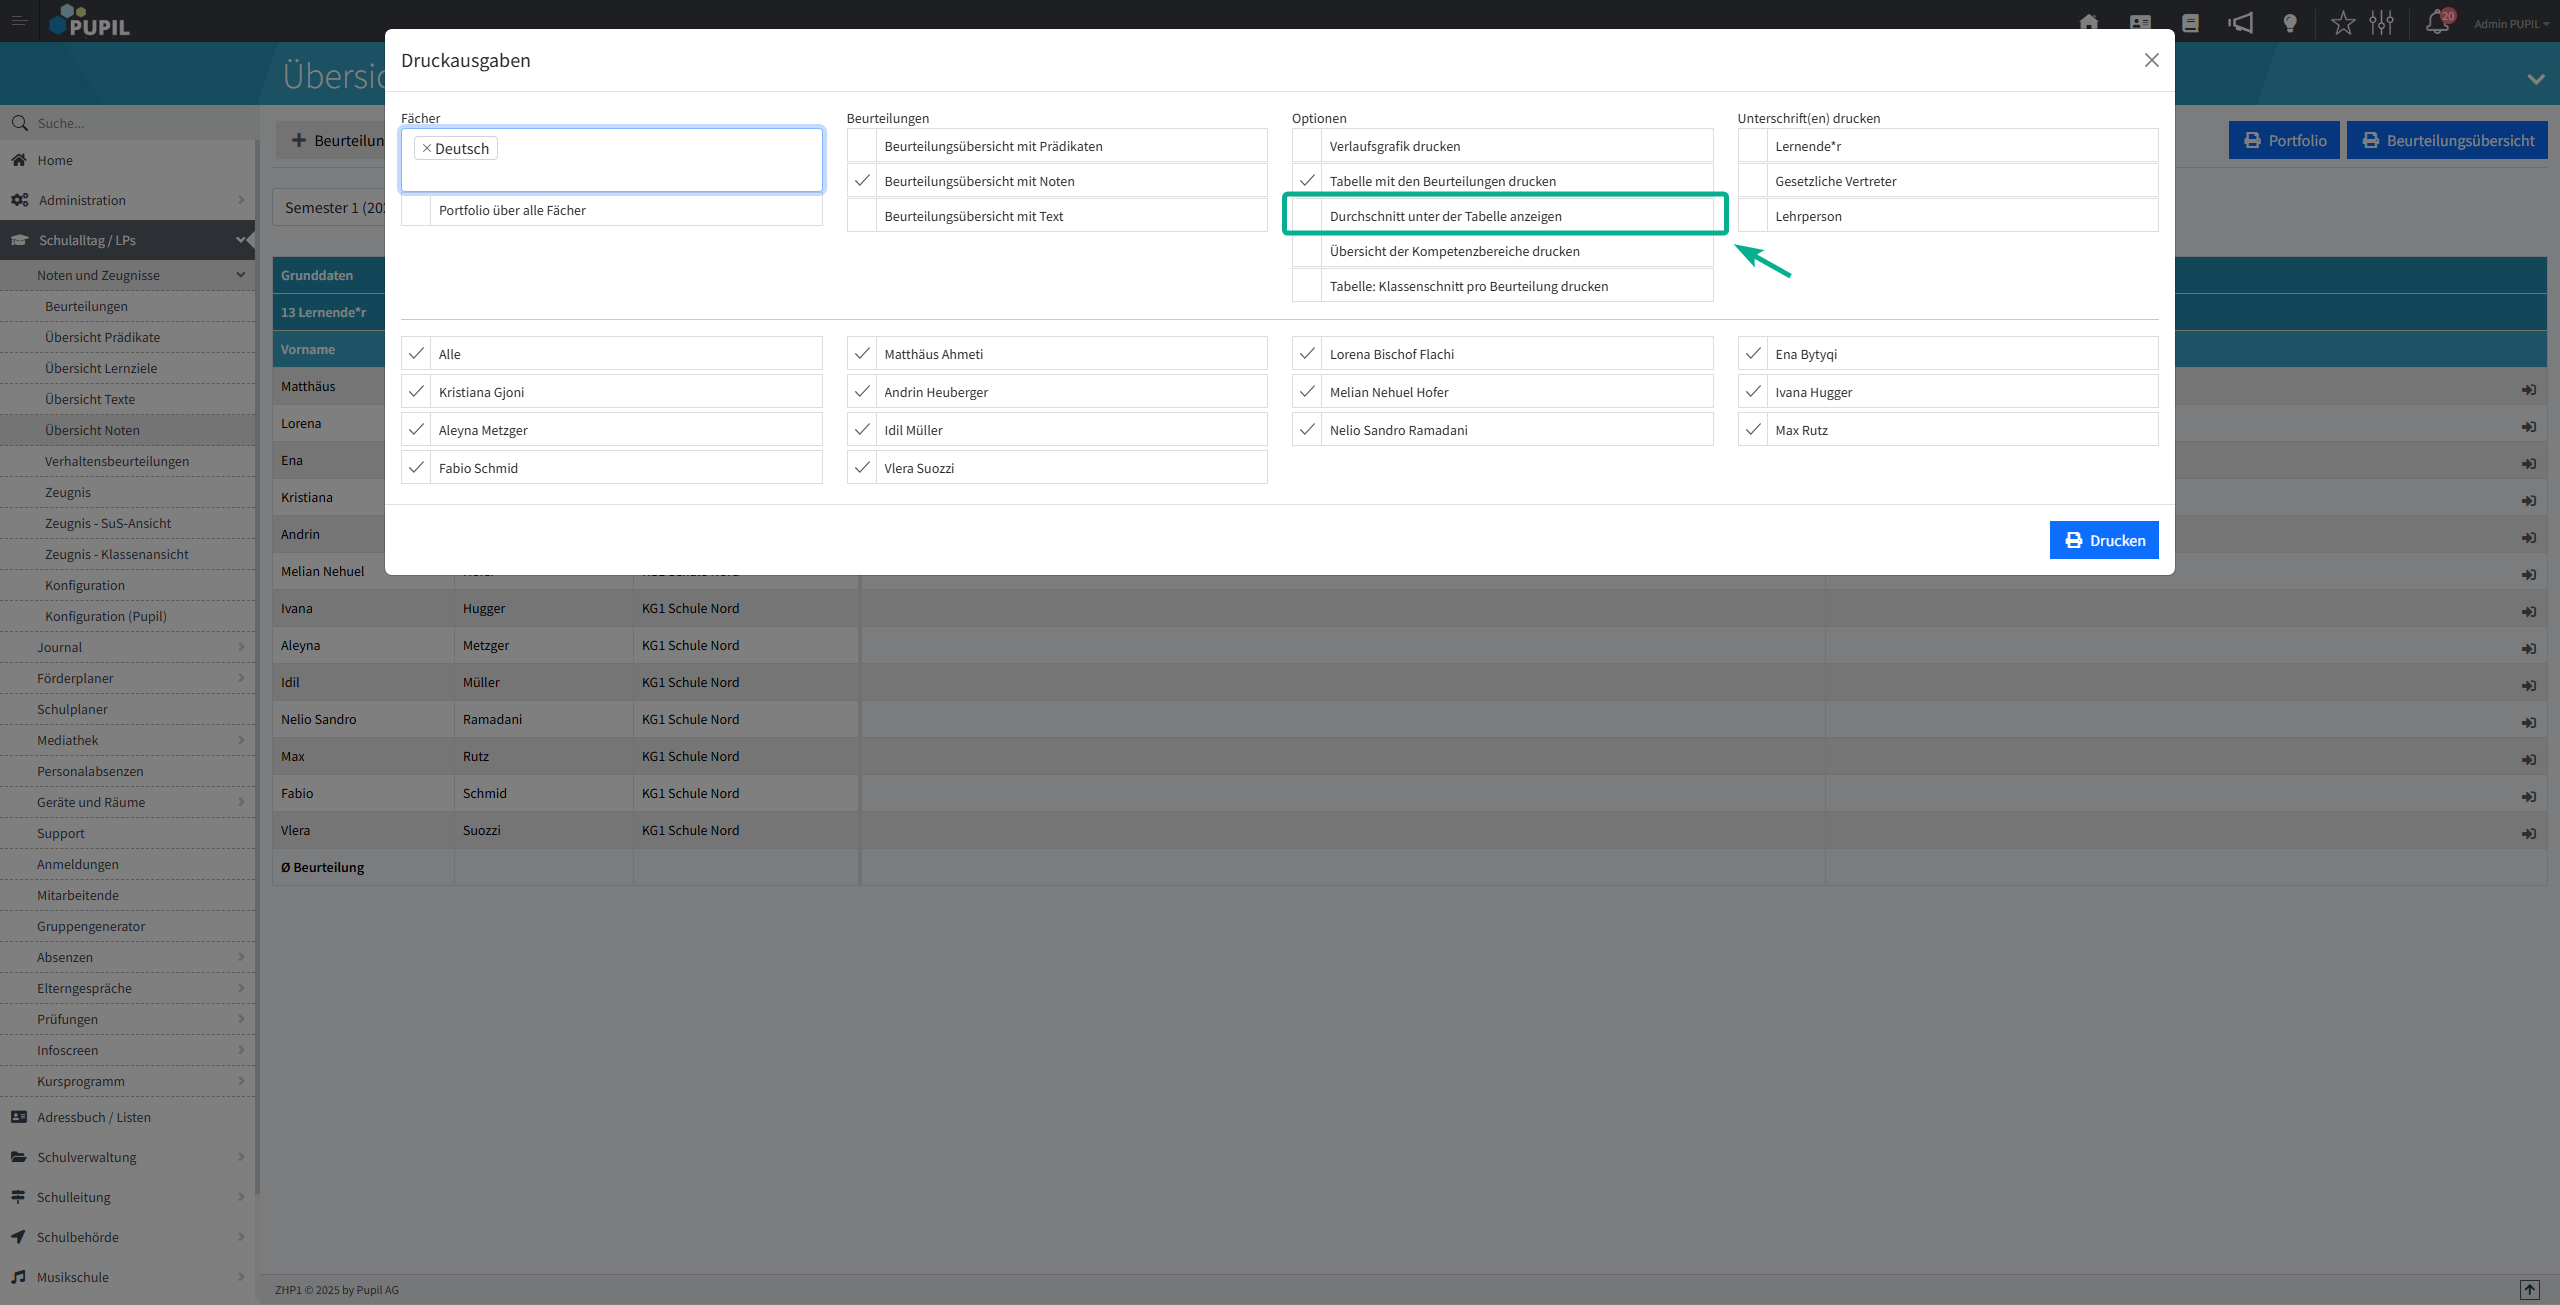Click the megaphone announcements icon
This screenshot has height=1305, width=2560.
click(2240, 22)
